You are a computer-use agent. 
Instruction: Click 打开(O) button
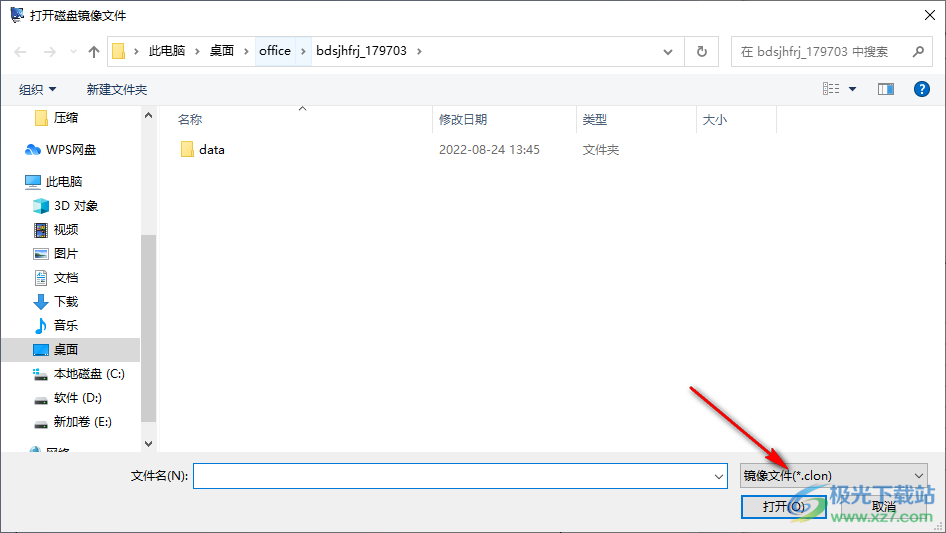coord(784,506)
